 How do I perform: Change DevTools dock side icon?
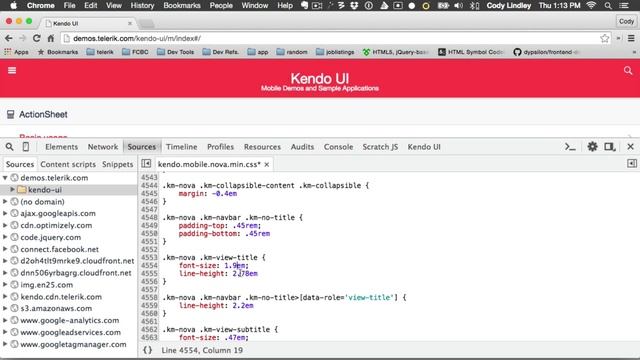[610, 147]
